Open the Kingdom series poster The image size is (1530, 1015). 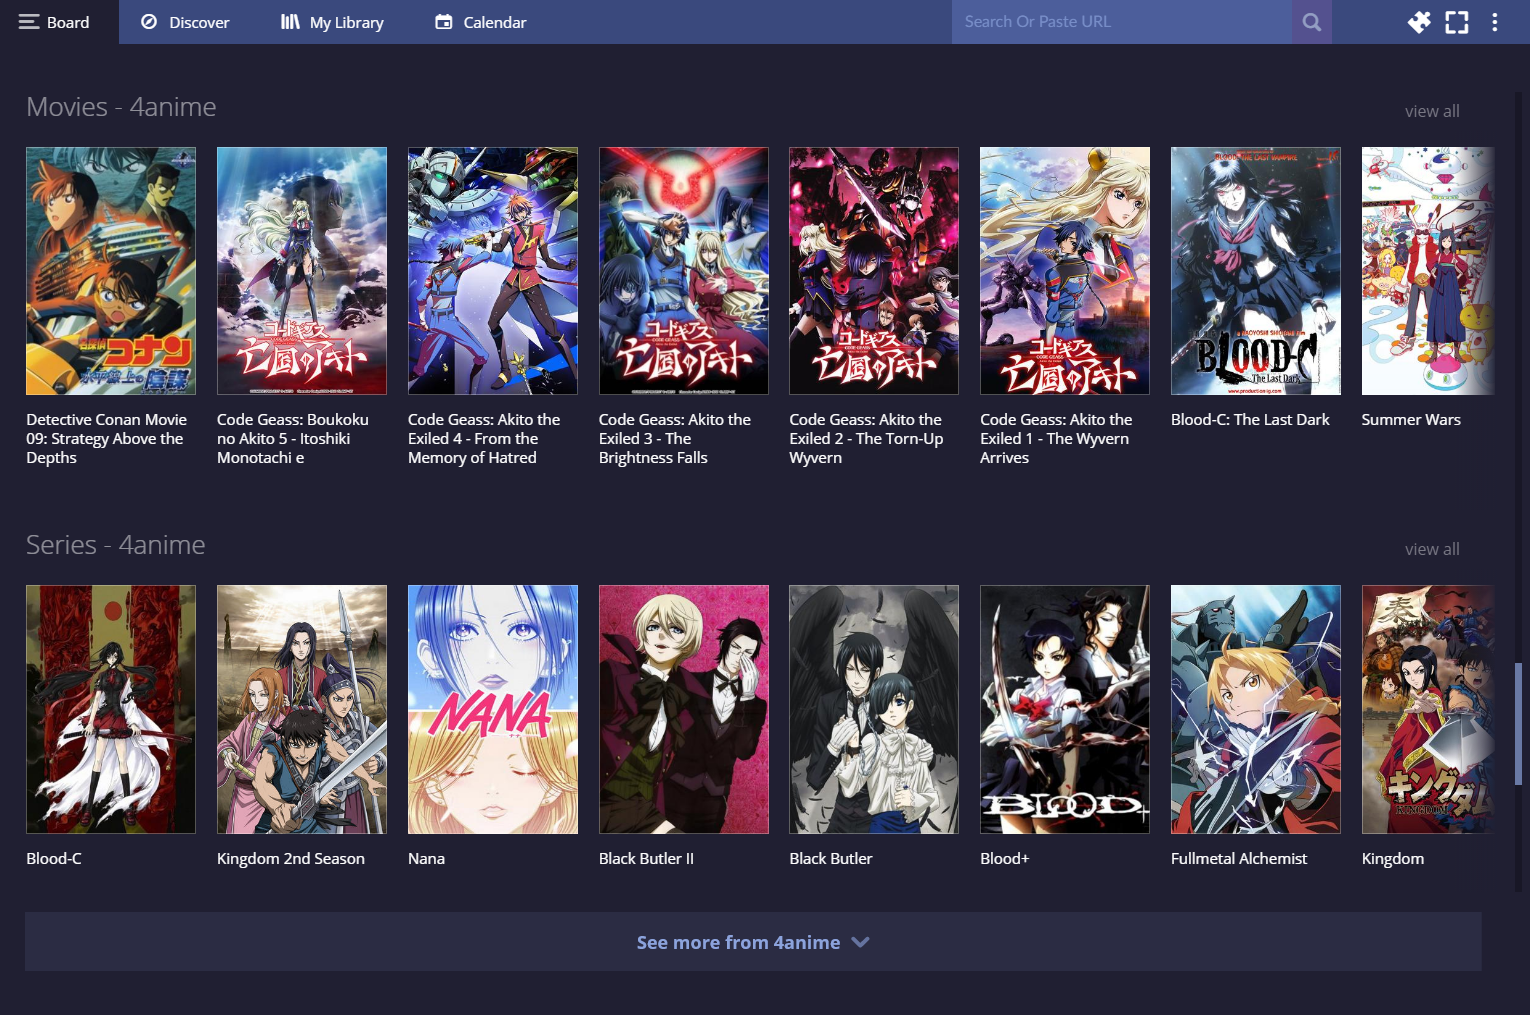point(1428,710)
